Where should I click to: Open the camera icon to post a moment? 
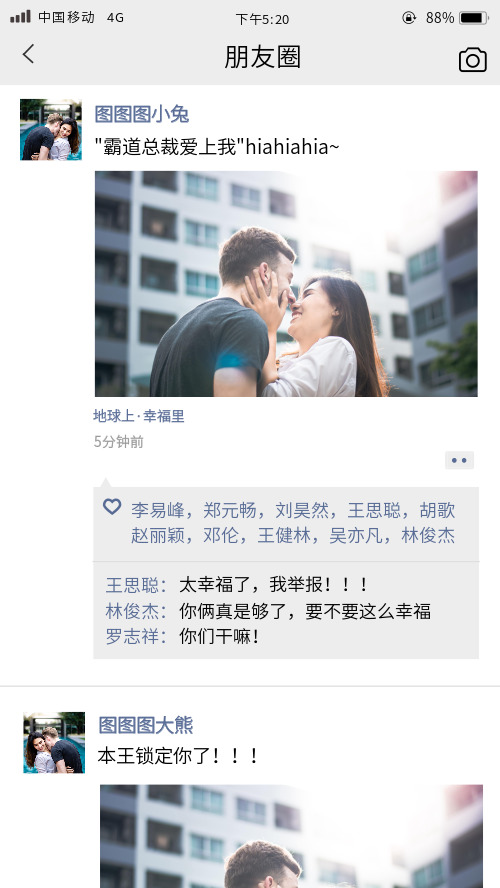point(472,59)
